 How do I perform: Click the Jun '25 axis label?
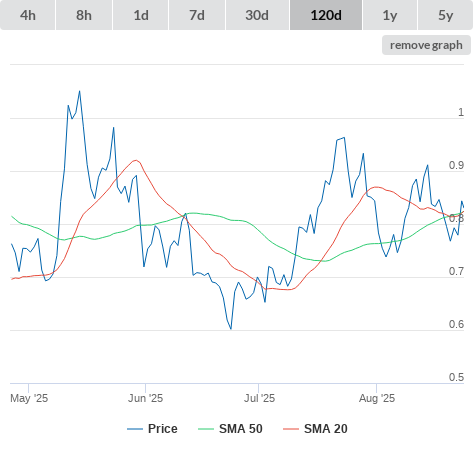(146, 398)
